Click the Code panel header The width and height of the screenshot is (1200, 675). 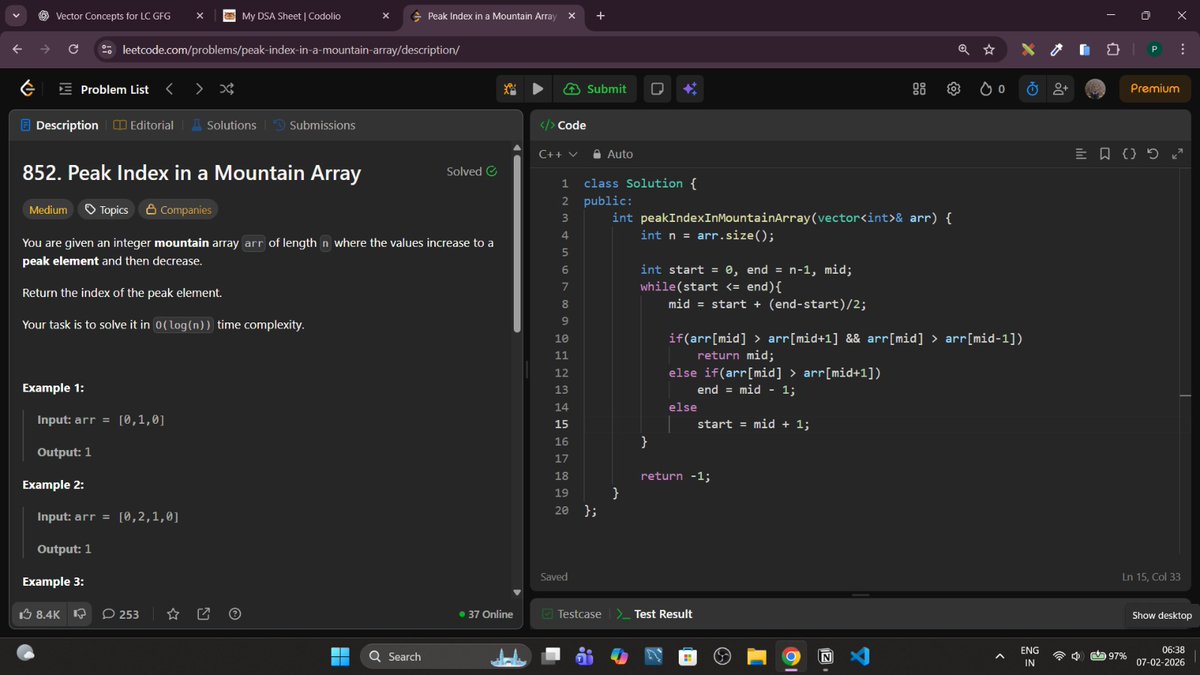pyautogui.click(x=564, y=125)
